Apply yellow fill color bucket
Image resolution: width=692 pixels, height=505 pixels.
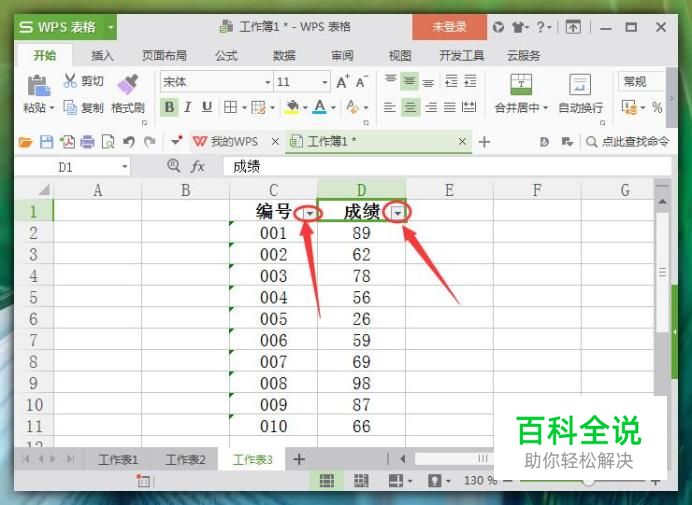292,107
